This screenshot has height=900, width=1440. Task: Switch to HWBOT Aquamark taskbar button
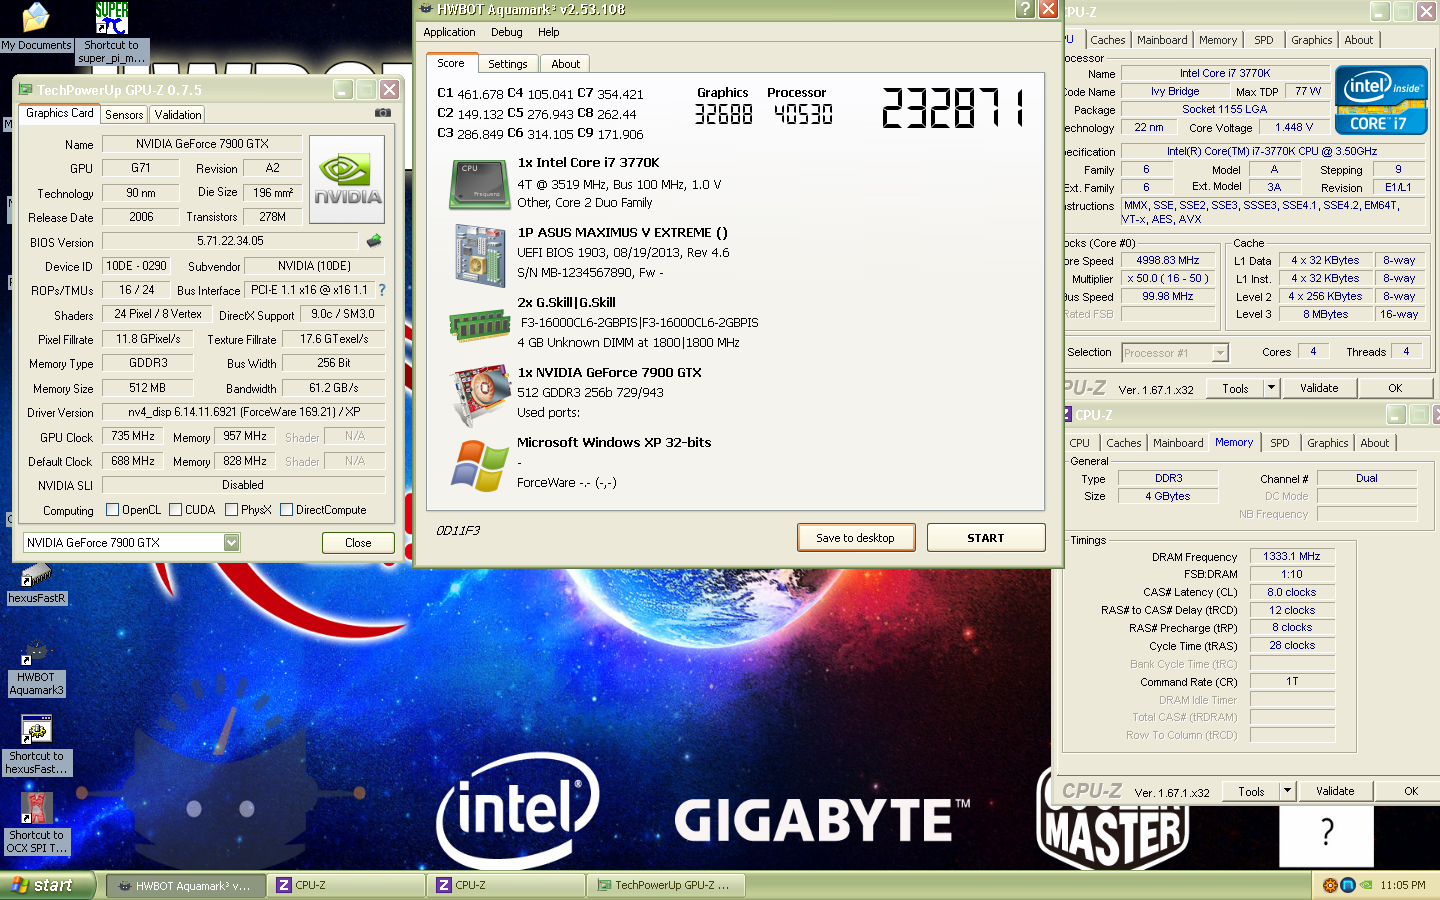[186, 885]
